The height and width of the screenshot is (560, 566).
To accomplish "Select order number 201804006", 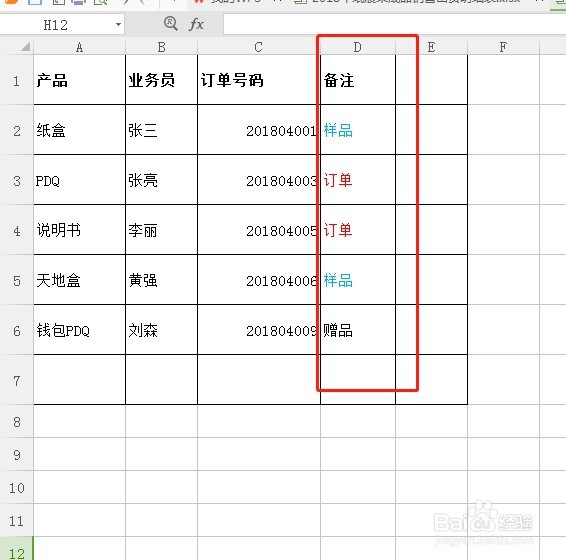I will coord(259,280).
